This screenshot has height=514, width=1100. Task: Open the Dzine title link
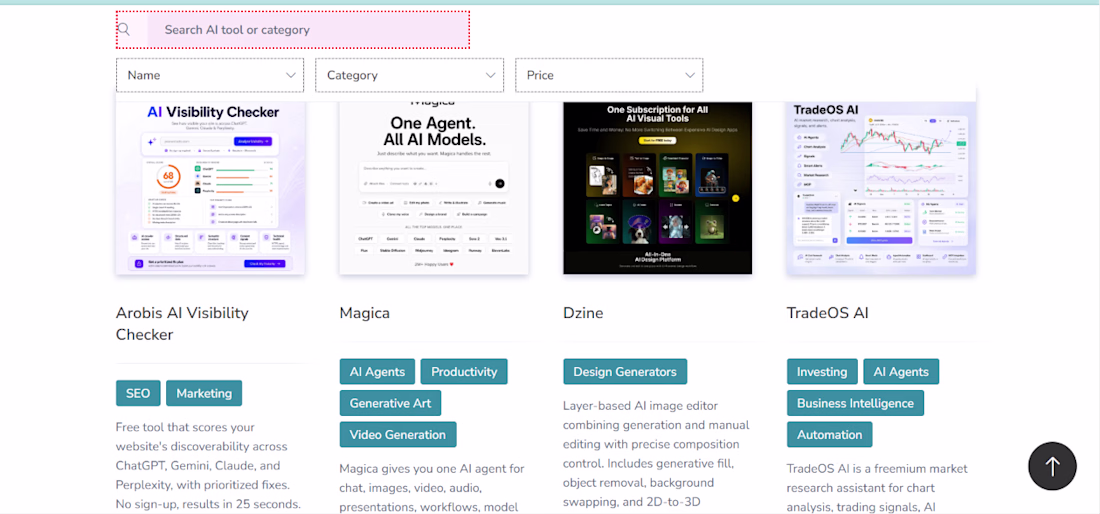[x=584, y=313]
